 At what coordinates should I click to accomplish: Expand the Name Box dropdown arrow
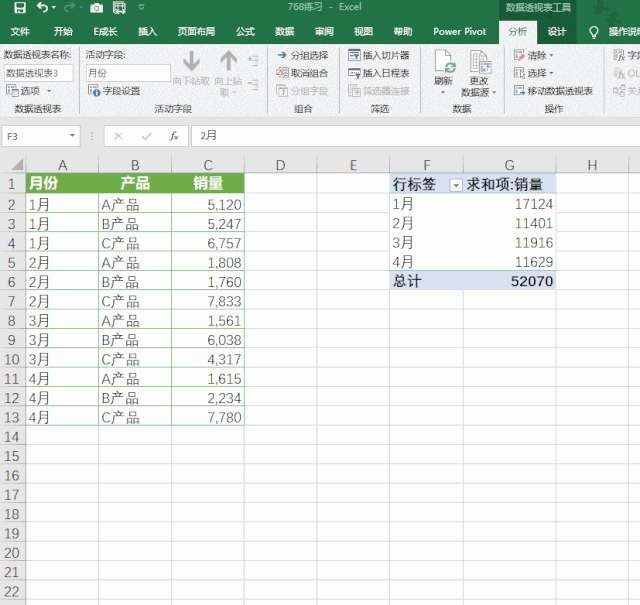[x=73, y=136]
